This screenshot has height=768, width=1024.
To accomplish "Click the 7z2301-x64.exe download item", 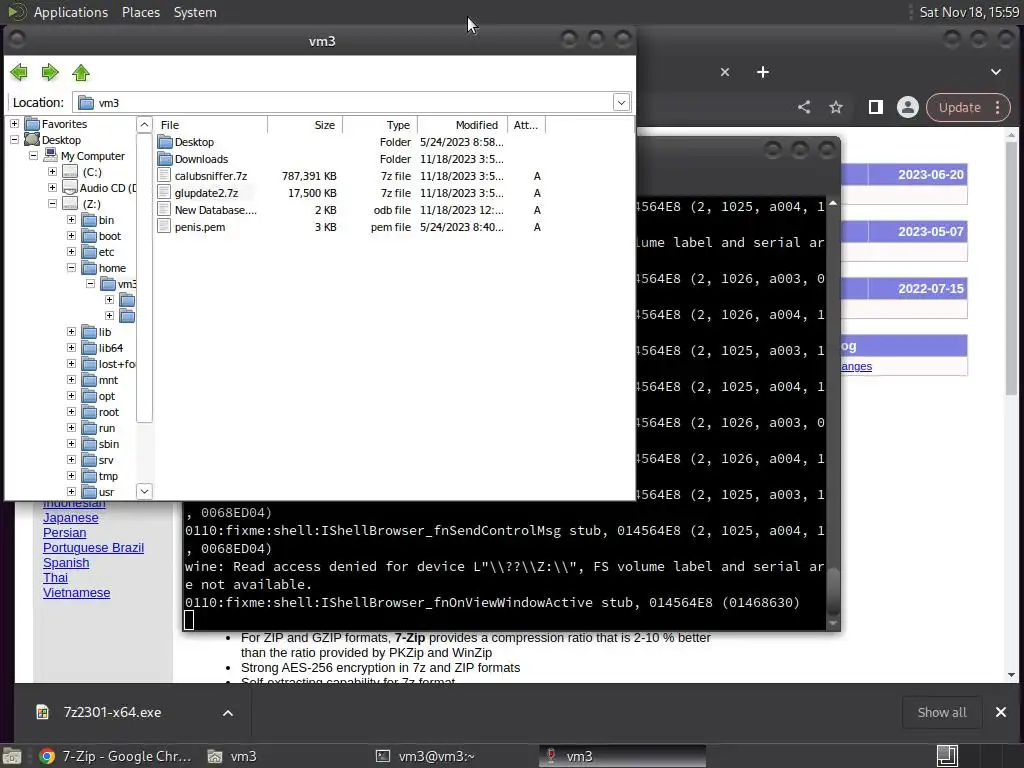I will click(x=112, y=712).
